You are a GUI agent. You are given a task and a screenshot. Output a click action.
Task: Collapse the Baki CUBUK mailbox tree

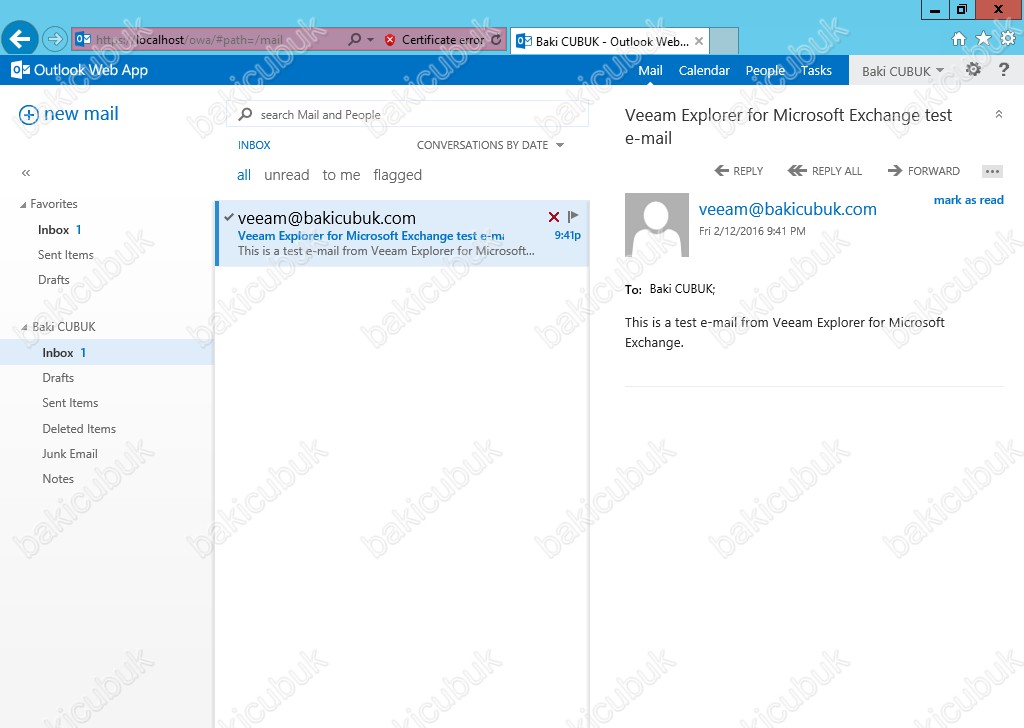(24, 328)
